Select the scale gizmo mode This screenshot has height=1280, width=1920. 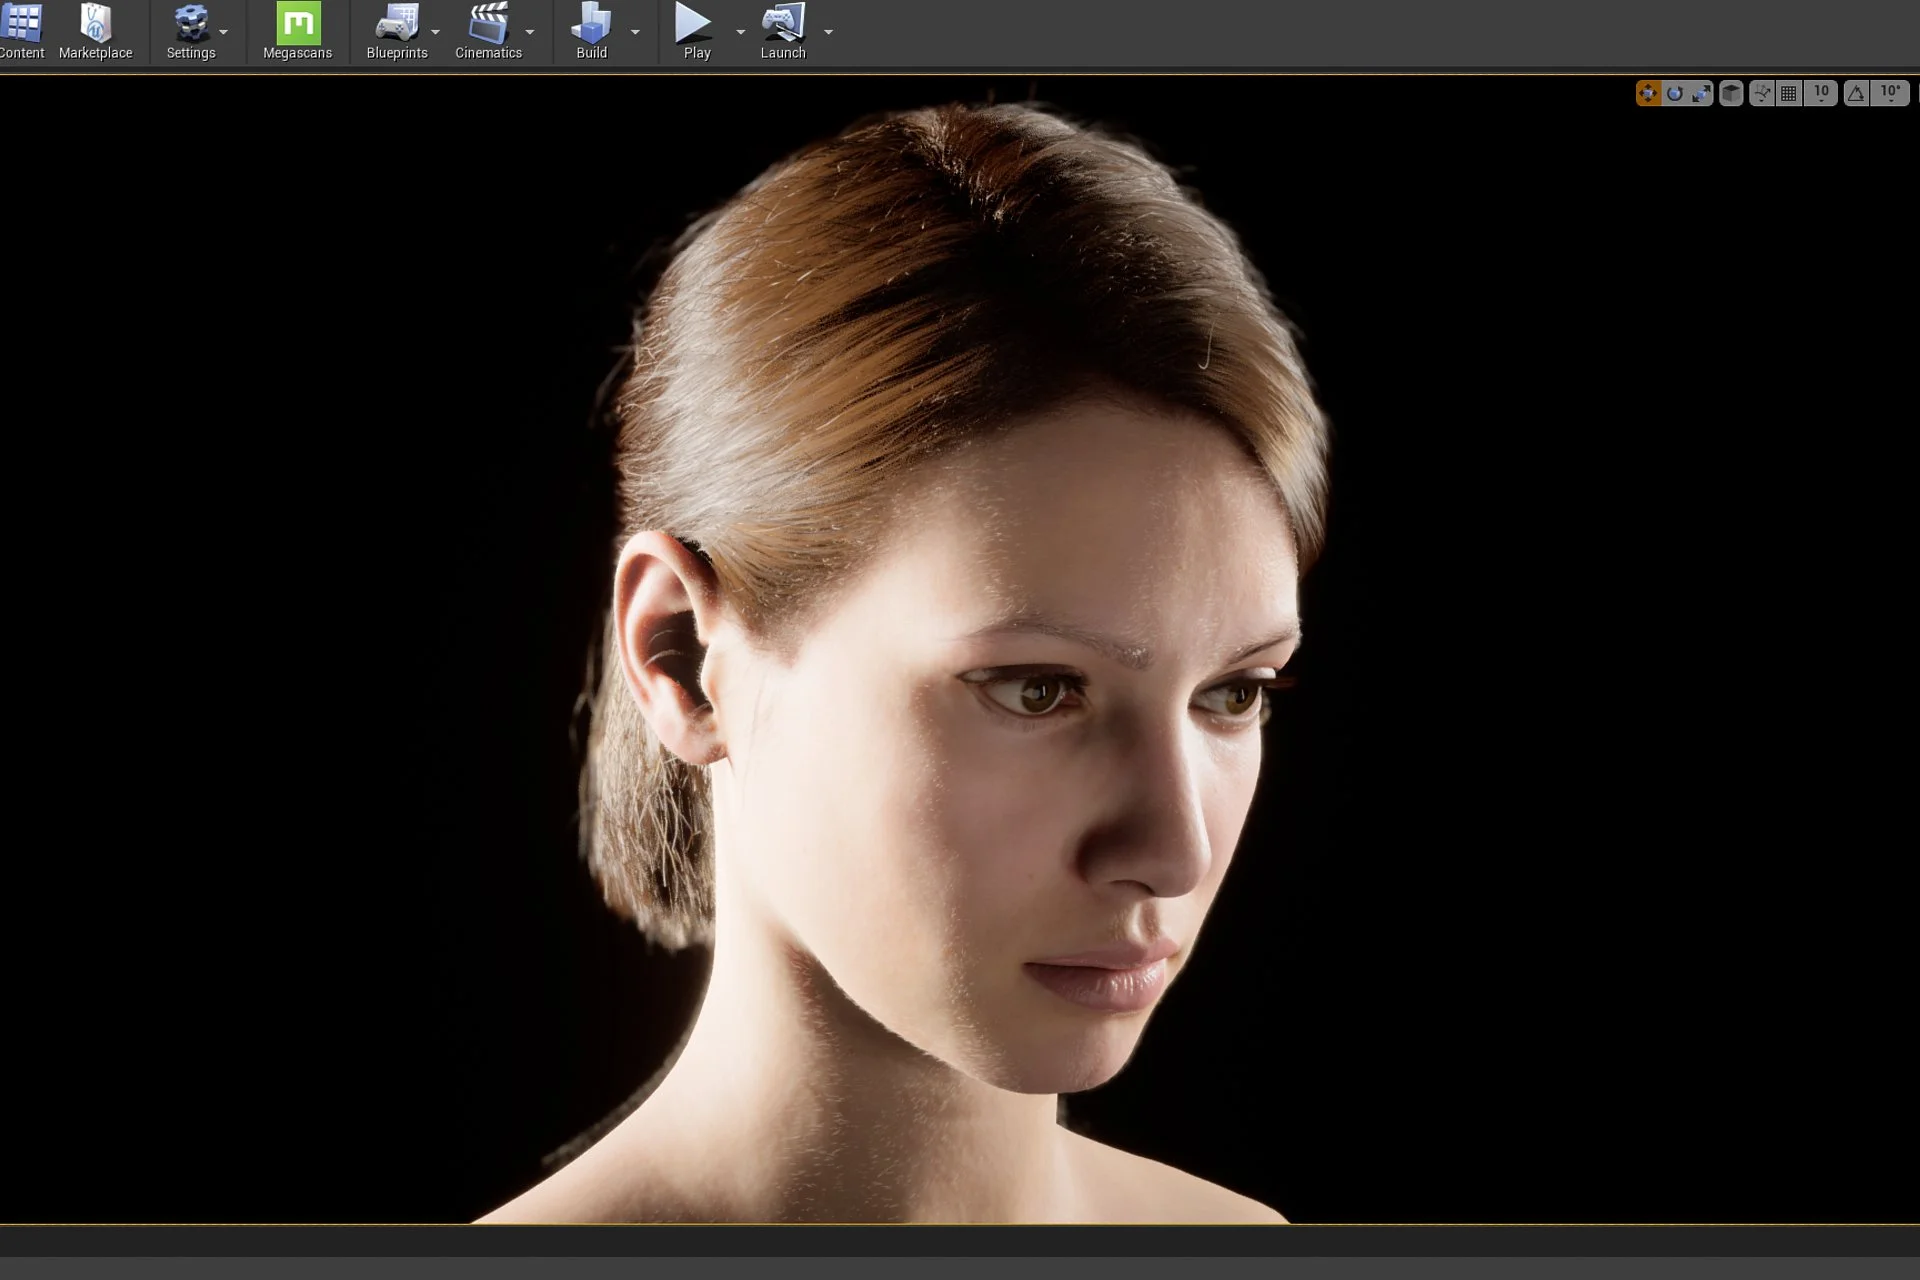click(1701, 94)
